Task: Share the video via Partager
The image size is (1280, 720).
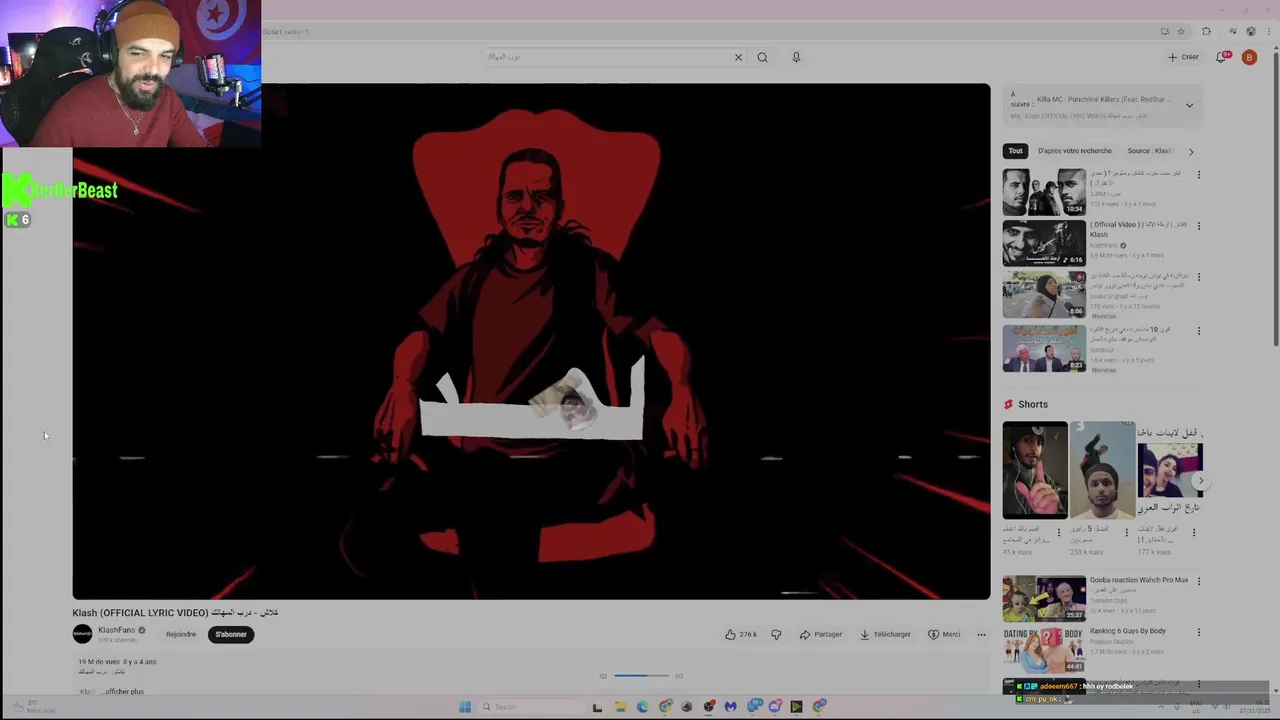Action: click(821, 634)
